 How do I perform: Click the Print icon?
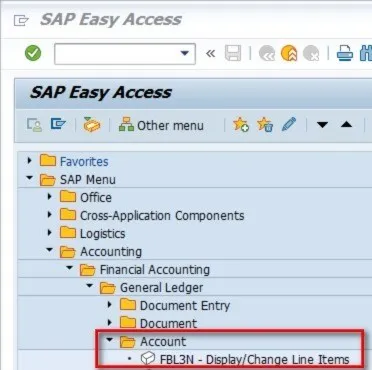tap(345, 53)
